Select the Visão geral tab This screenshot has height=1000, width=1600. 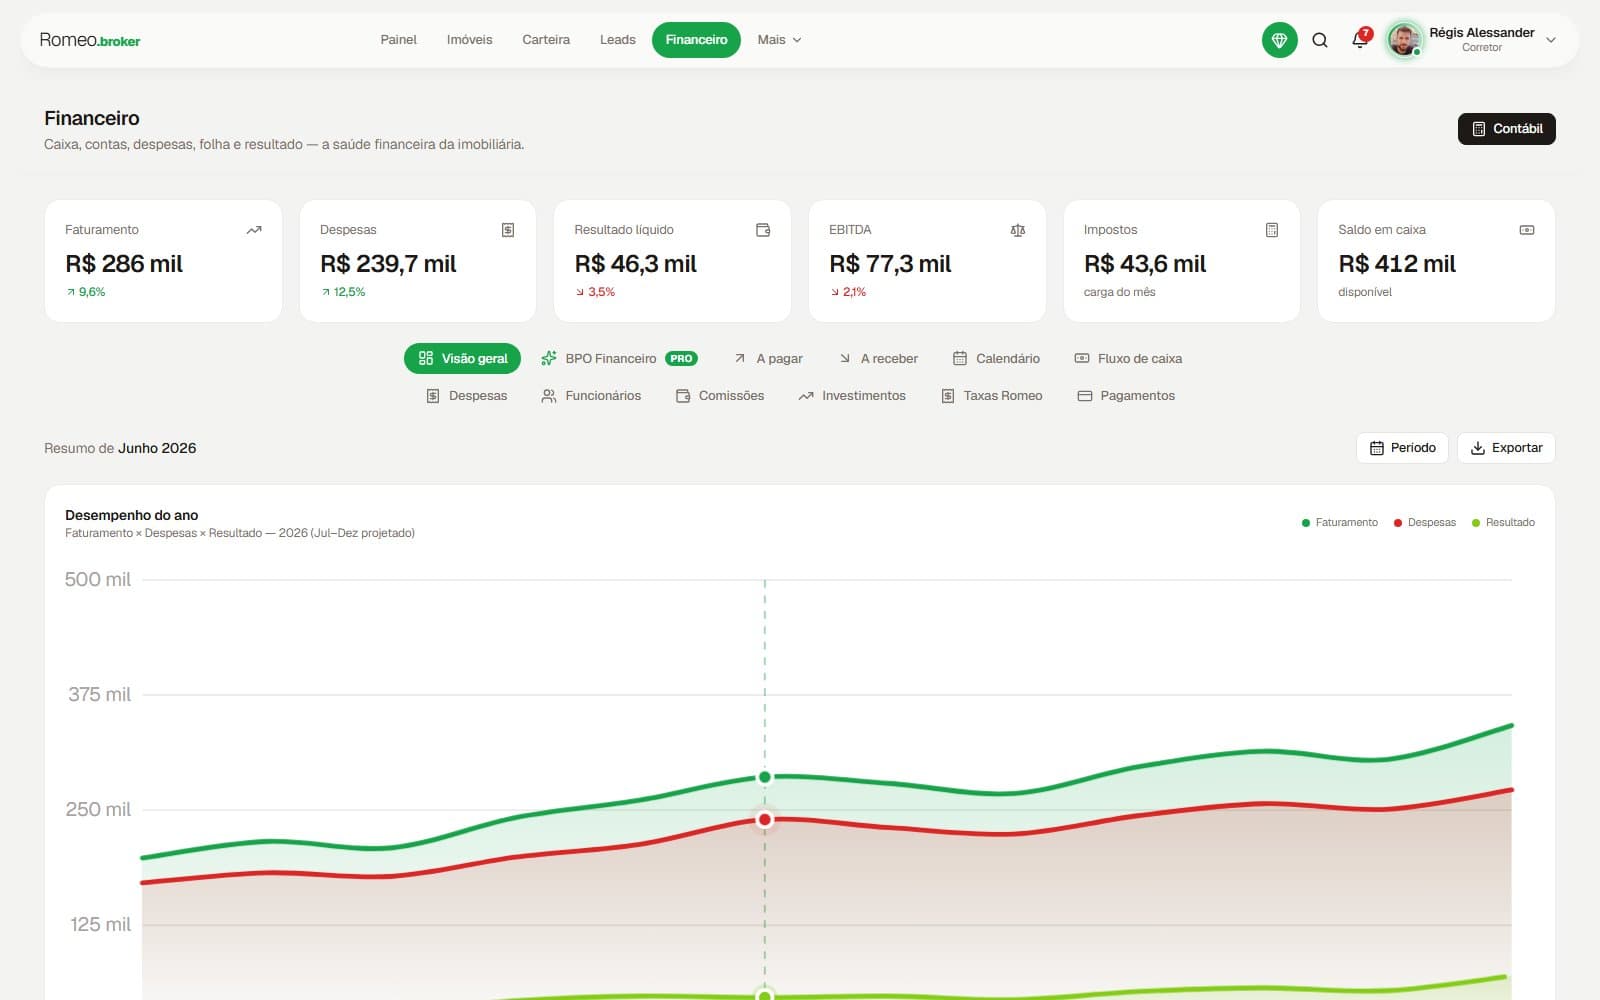coord(462,359)
